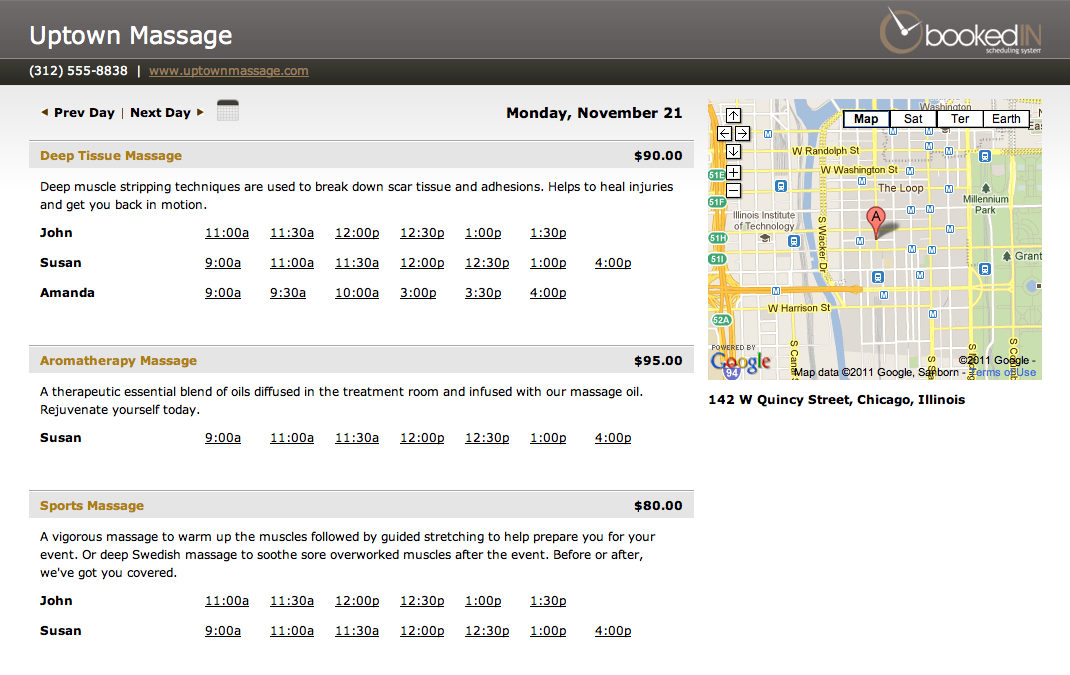Click the bookedIN logo in the header
The height and width of the screenshot is (675, 1070).
pos(960,31)
